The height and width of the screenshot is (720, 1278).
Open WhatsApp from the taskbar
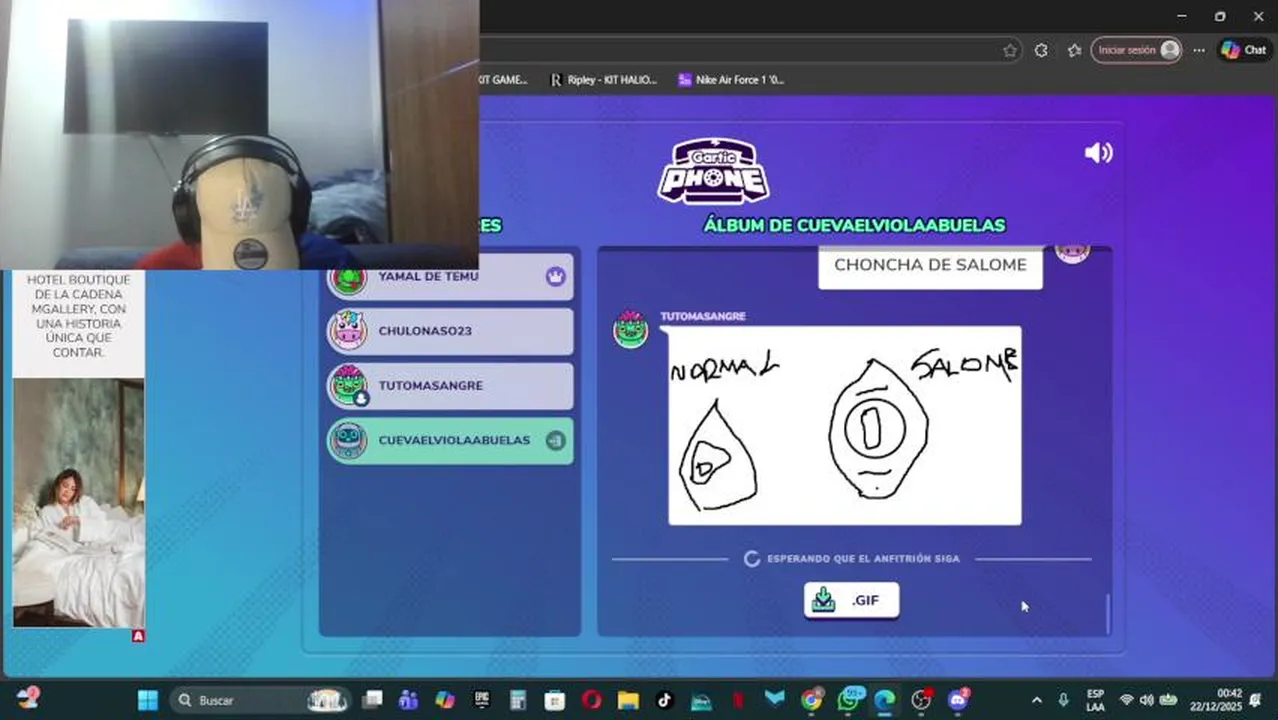pos(848,700)
